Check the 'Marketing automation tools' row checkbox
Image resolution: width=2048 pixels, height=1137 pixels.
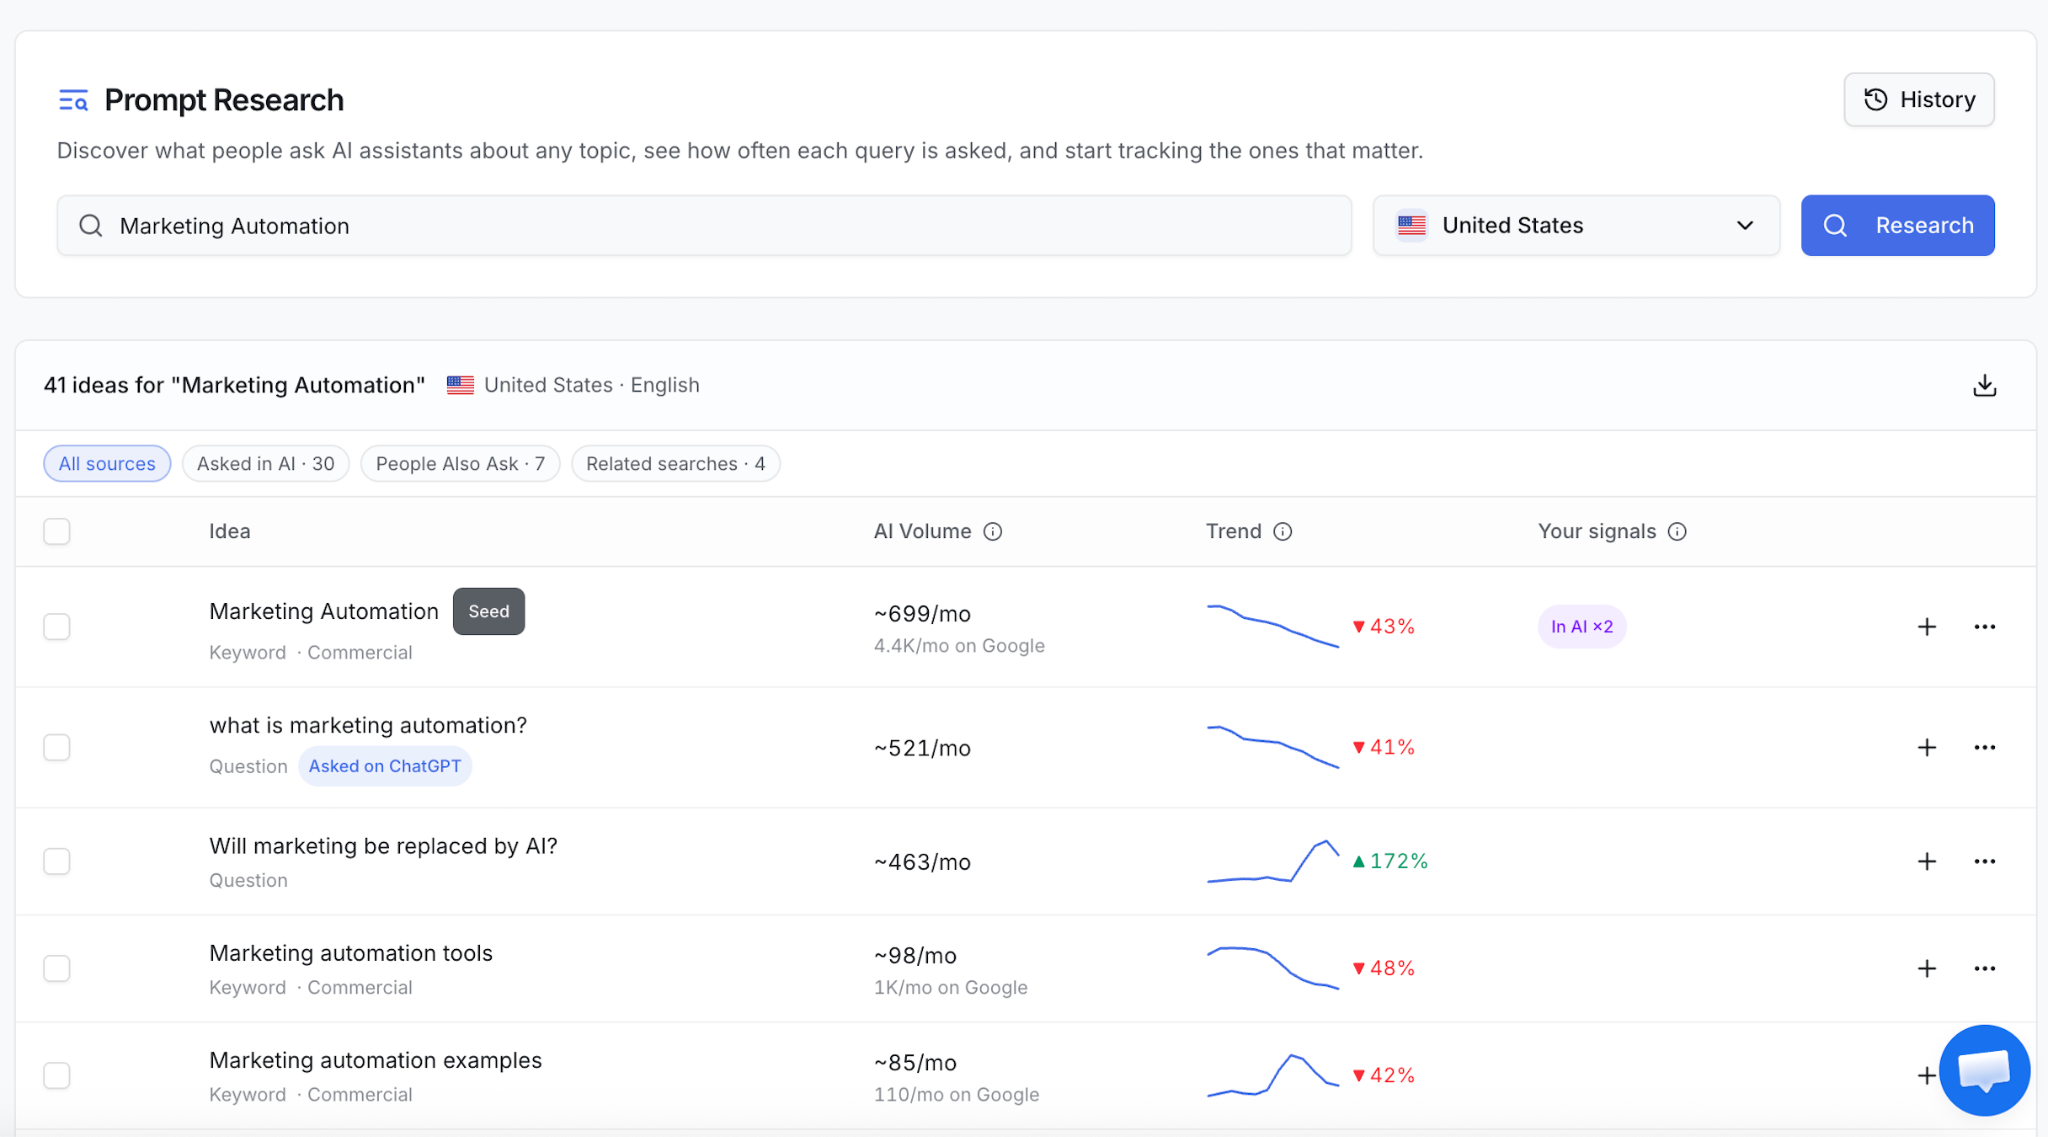point(57,968)
